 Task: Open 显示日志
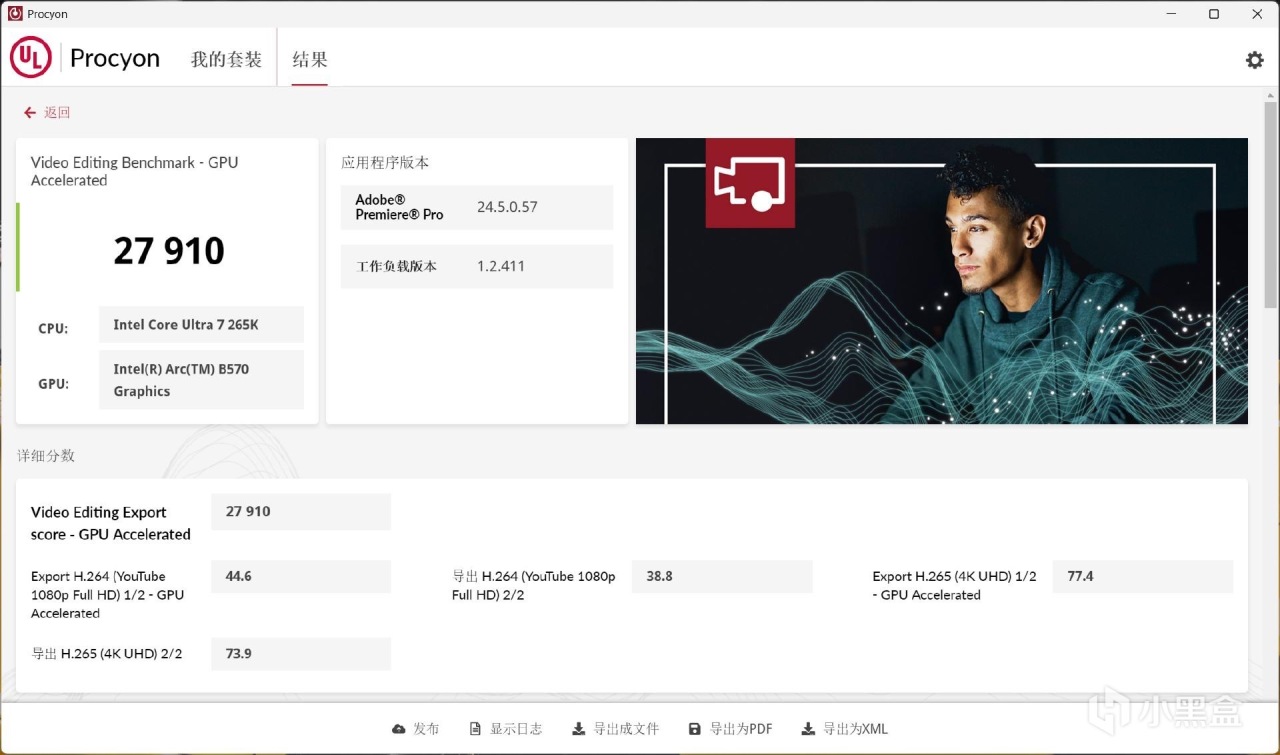point(505,729)
